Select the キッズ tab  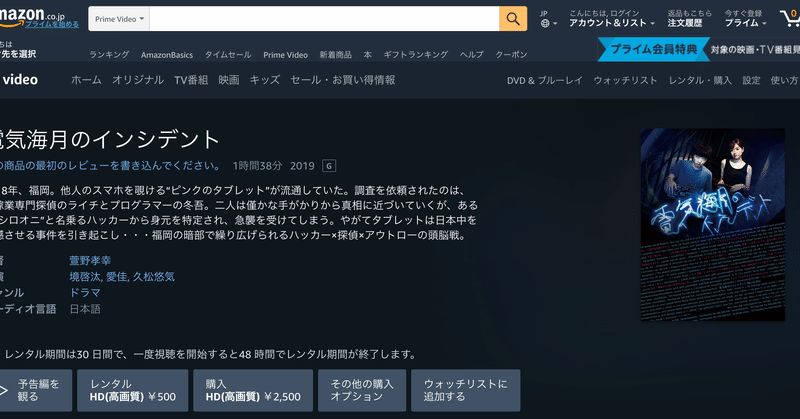(x=264, y=80)
